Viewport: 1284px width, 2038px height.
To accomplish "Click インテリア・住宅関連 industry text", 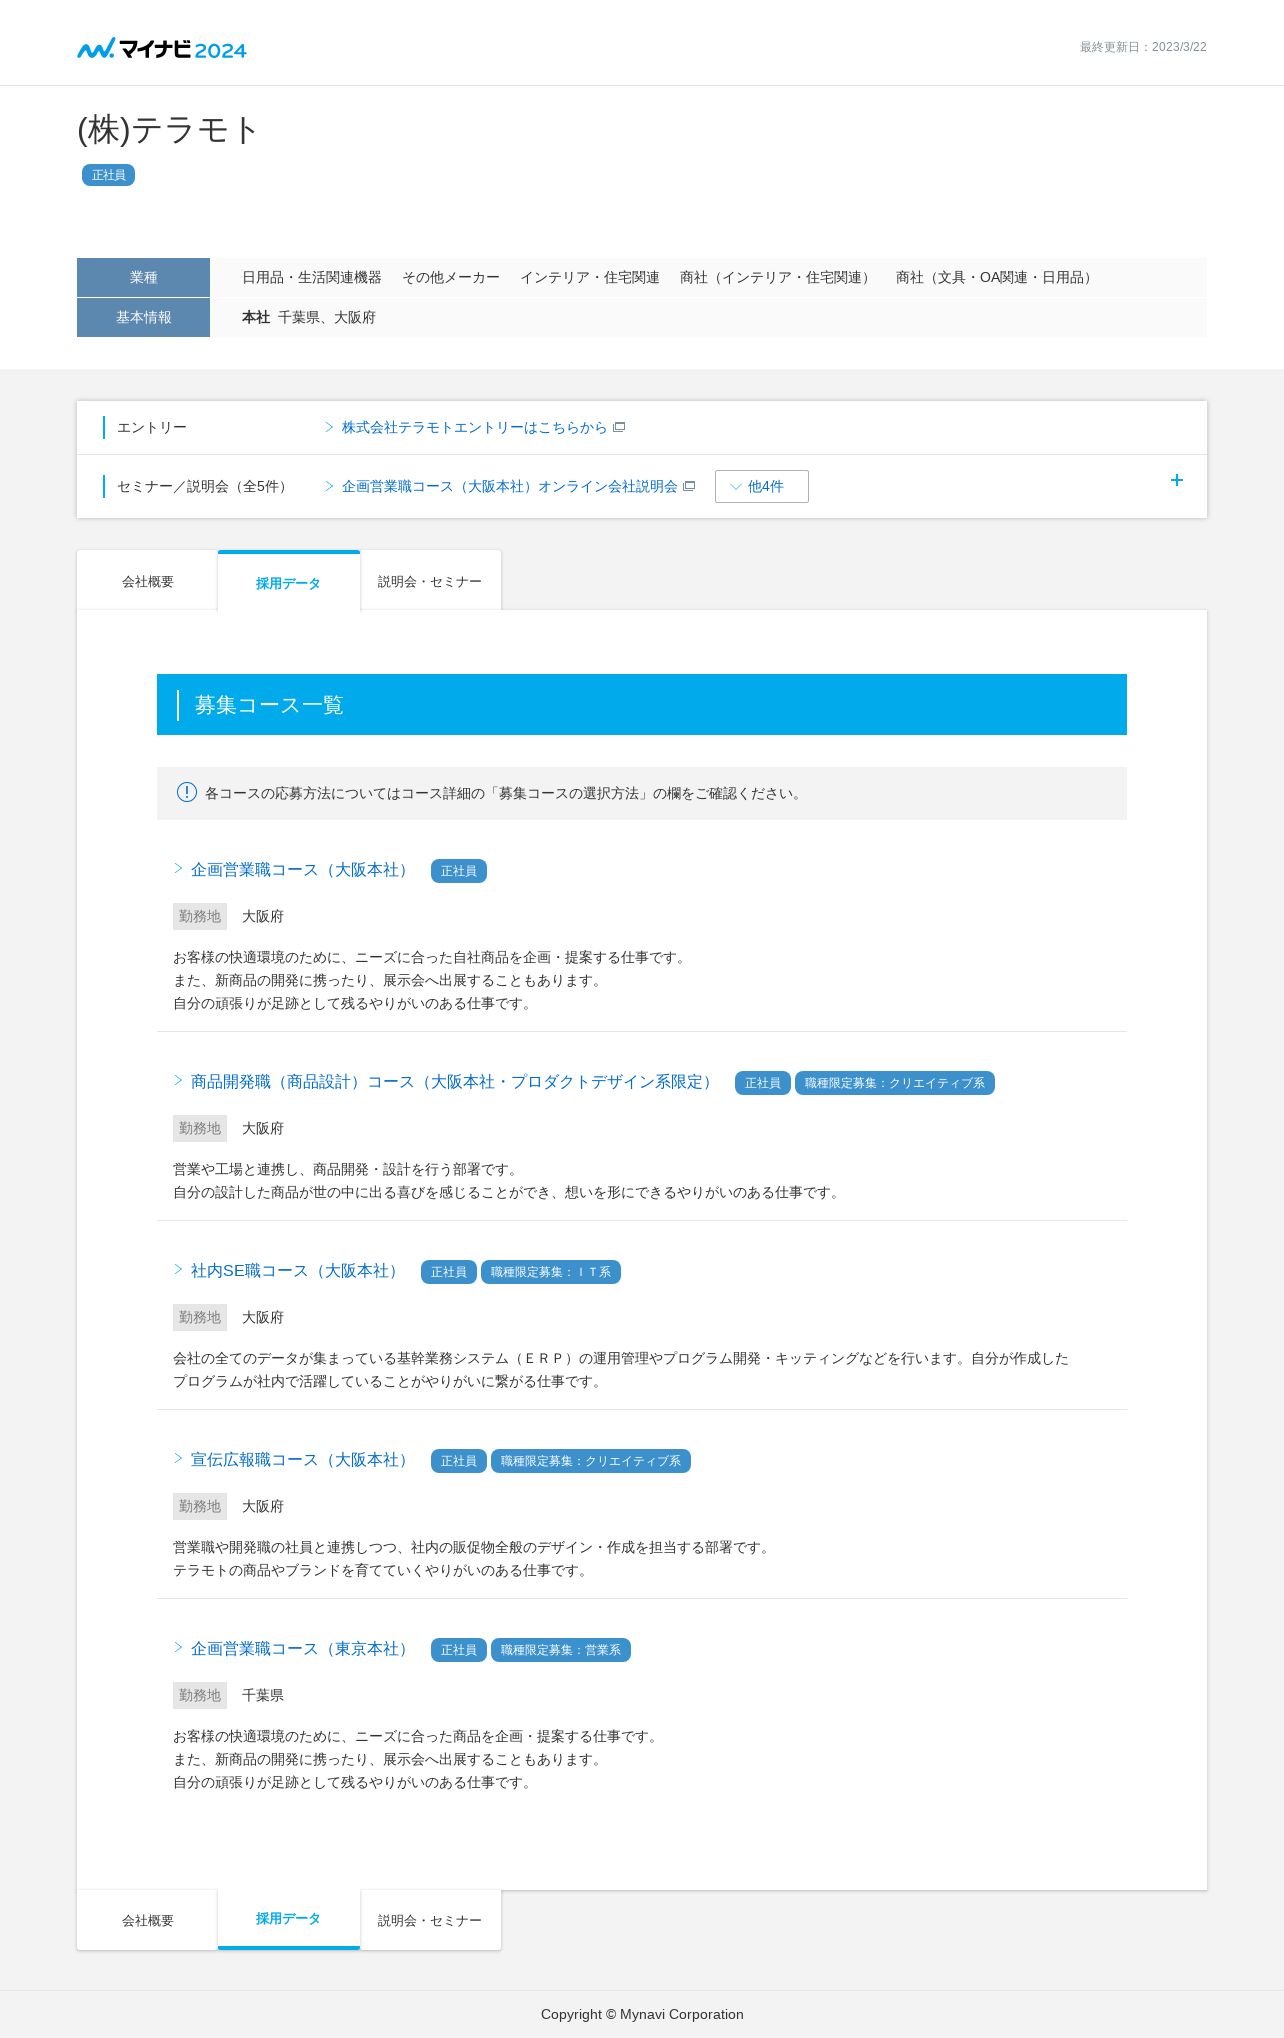I will click(590, 277).
